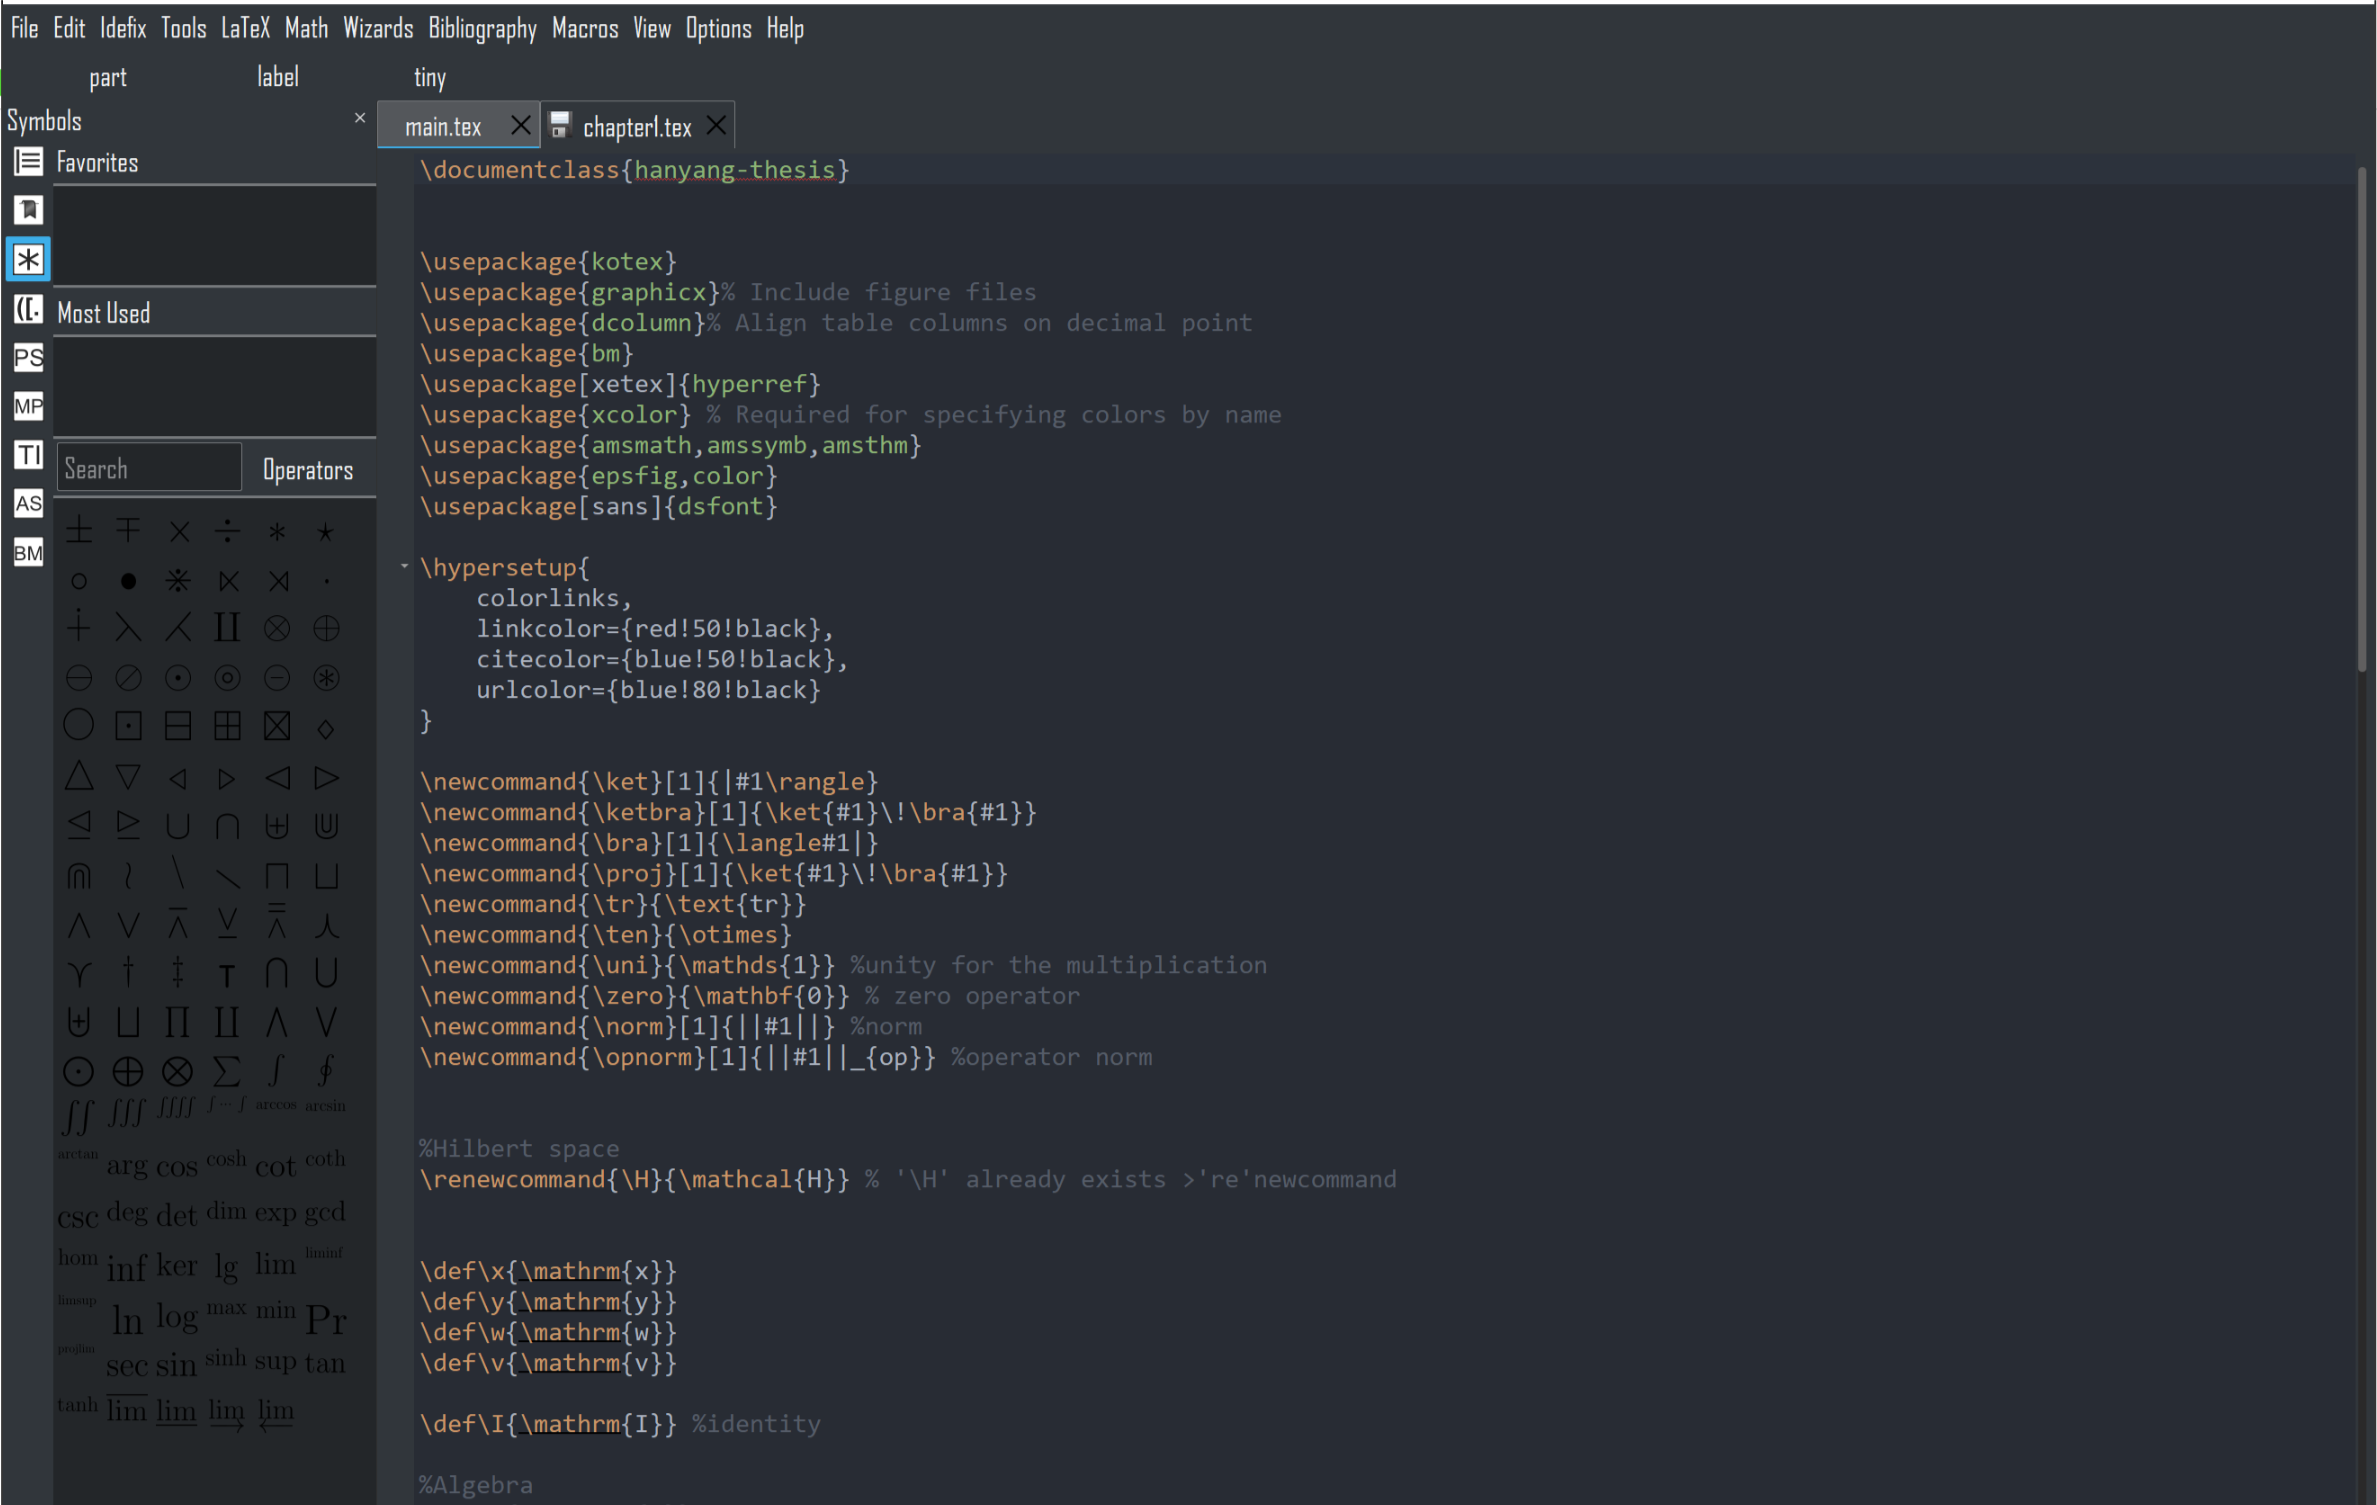Open the Asymptote commands panel
The height and width of the screenshot is (1505, 2377).
pos(28,503)
